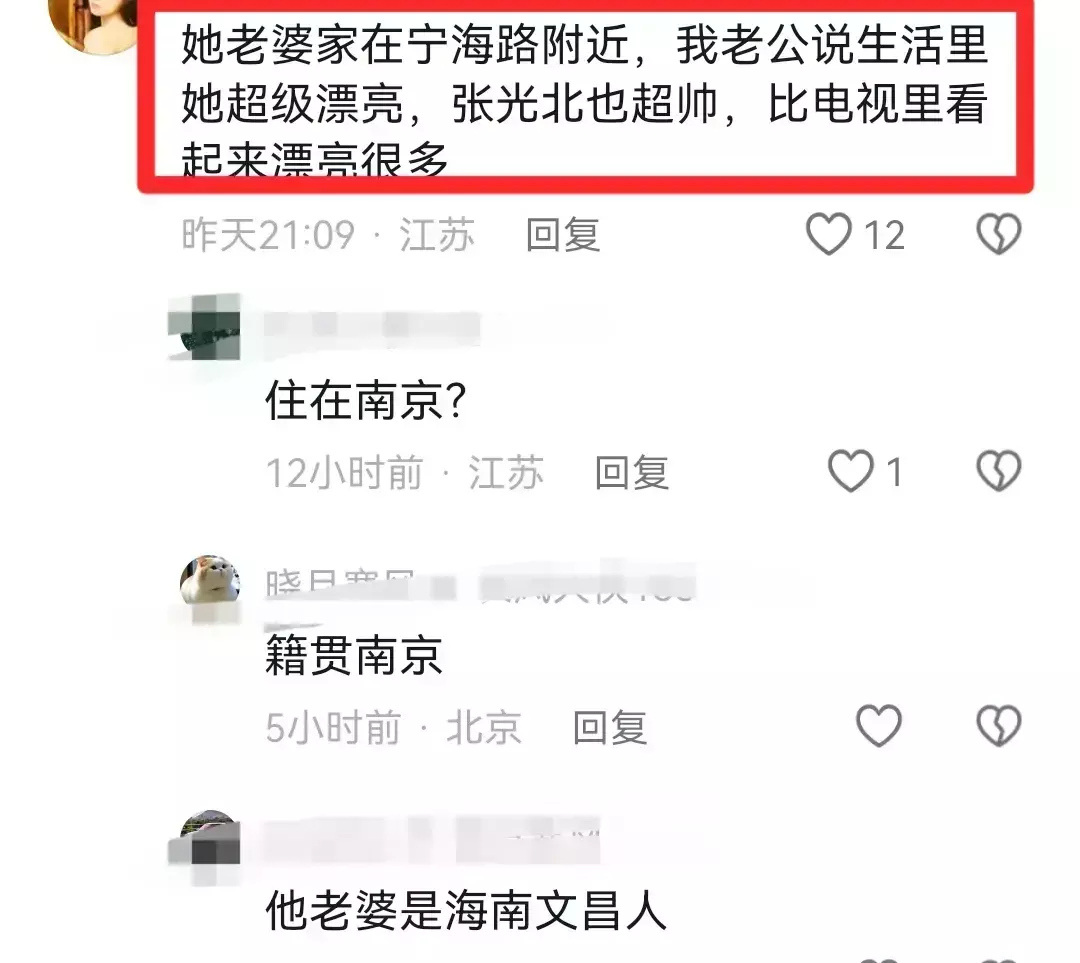Dislike the 住在南京? reply

pyautogui.click(x=999, y=471)
